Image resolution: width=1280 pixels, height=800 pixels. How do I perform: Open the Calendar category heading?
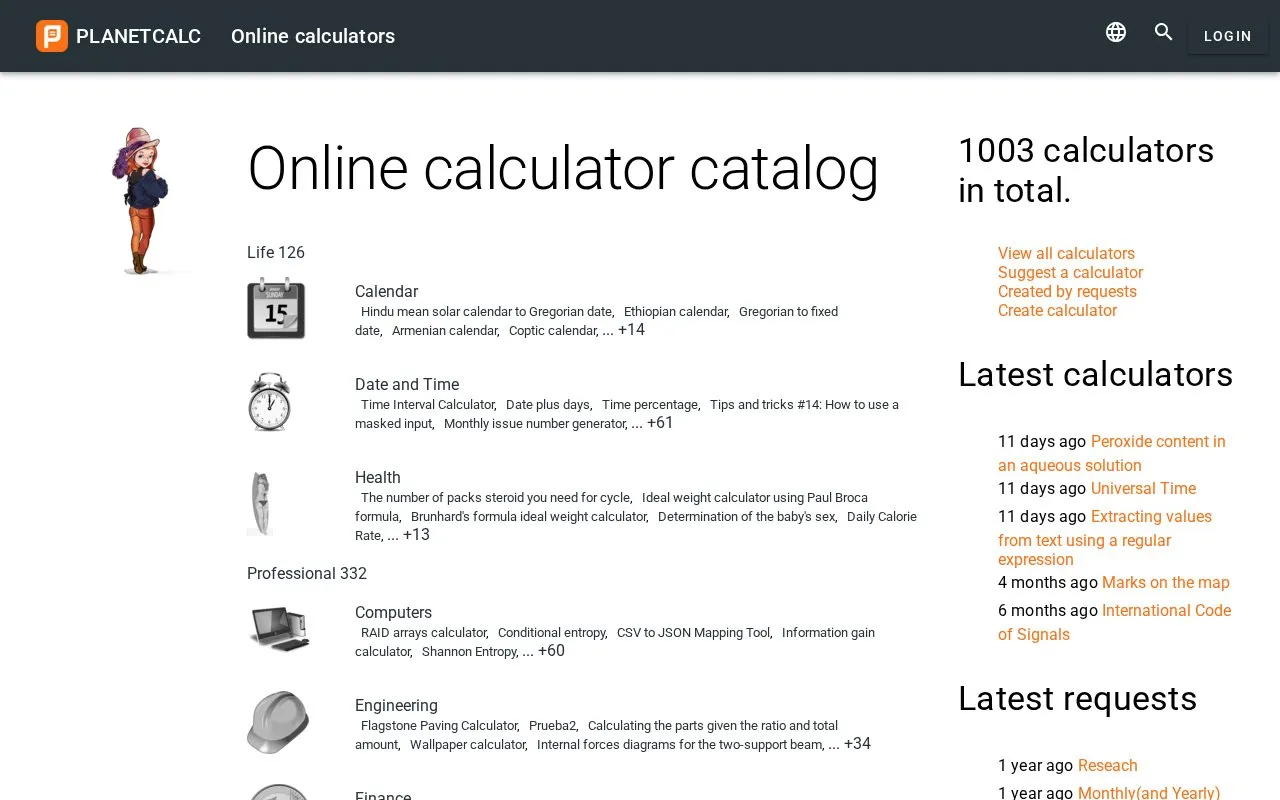386,291
